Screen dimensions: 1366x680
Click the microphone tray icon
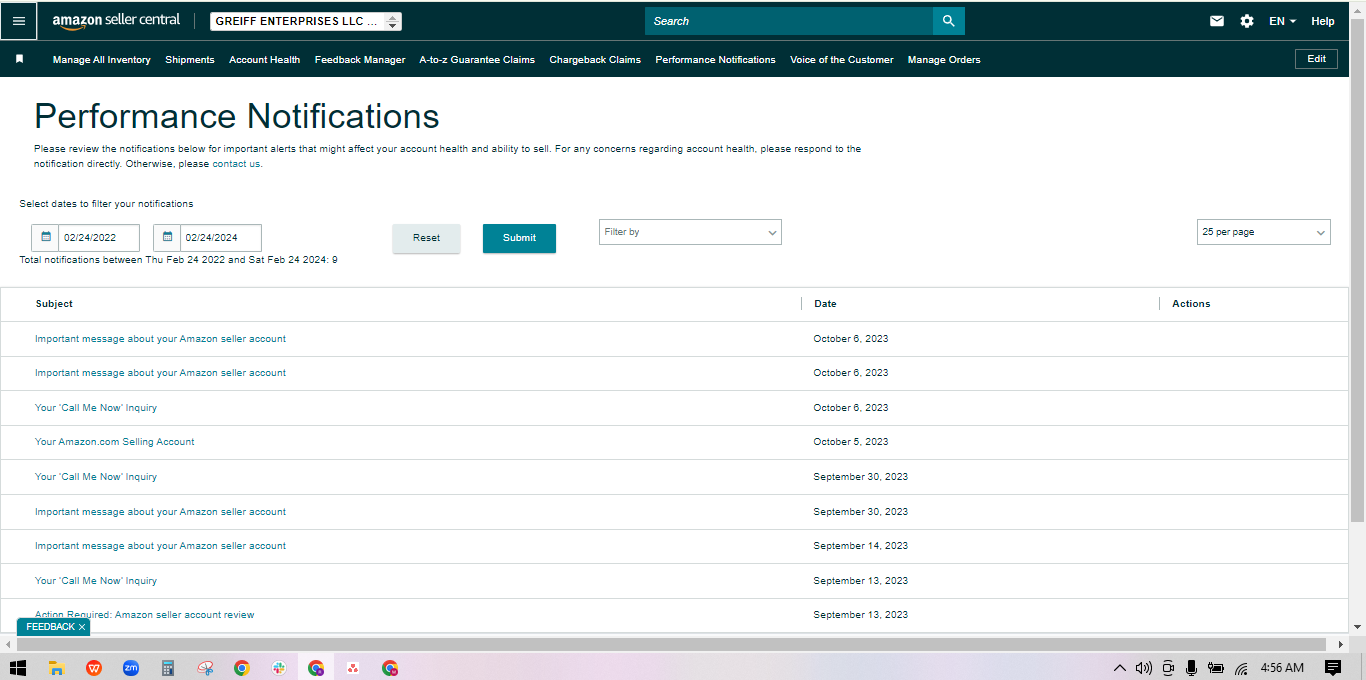1191,668
